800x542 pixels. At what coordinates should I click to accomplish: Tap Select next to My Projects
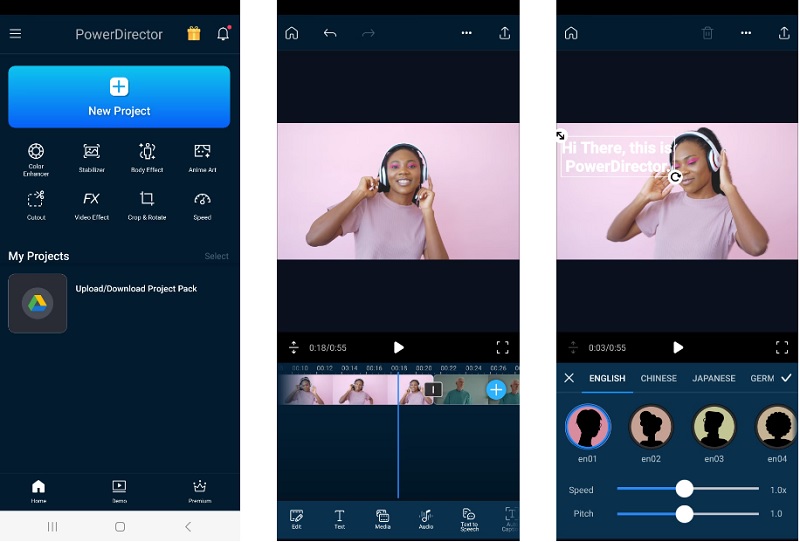(216, 257)
